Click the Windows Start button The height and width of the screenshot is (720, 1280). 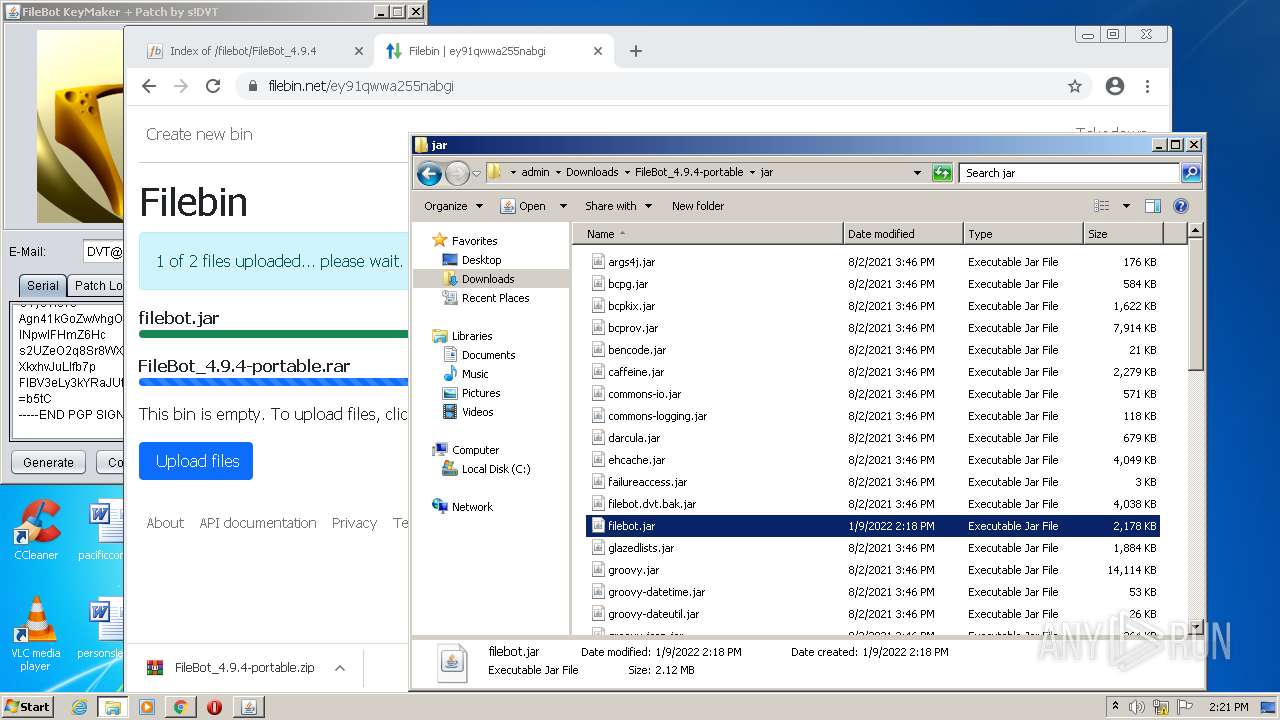(28, 707)
